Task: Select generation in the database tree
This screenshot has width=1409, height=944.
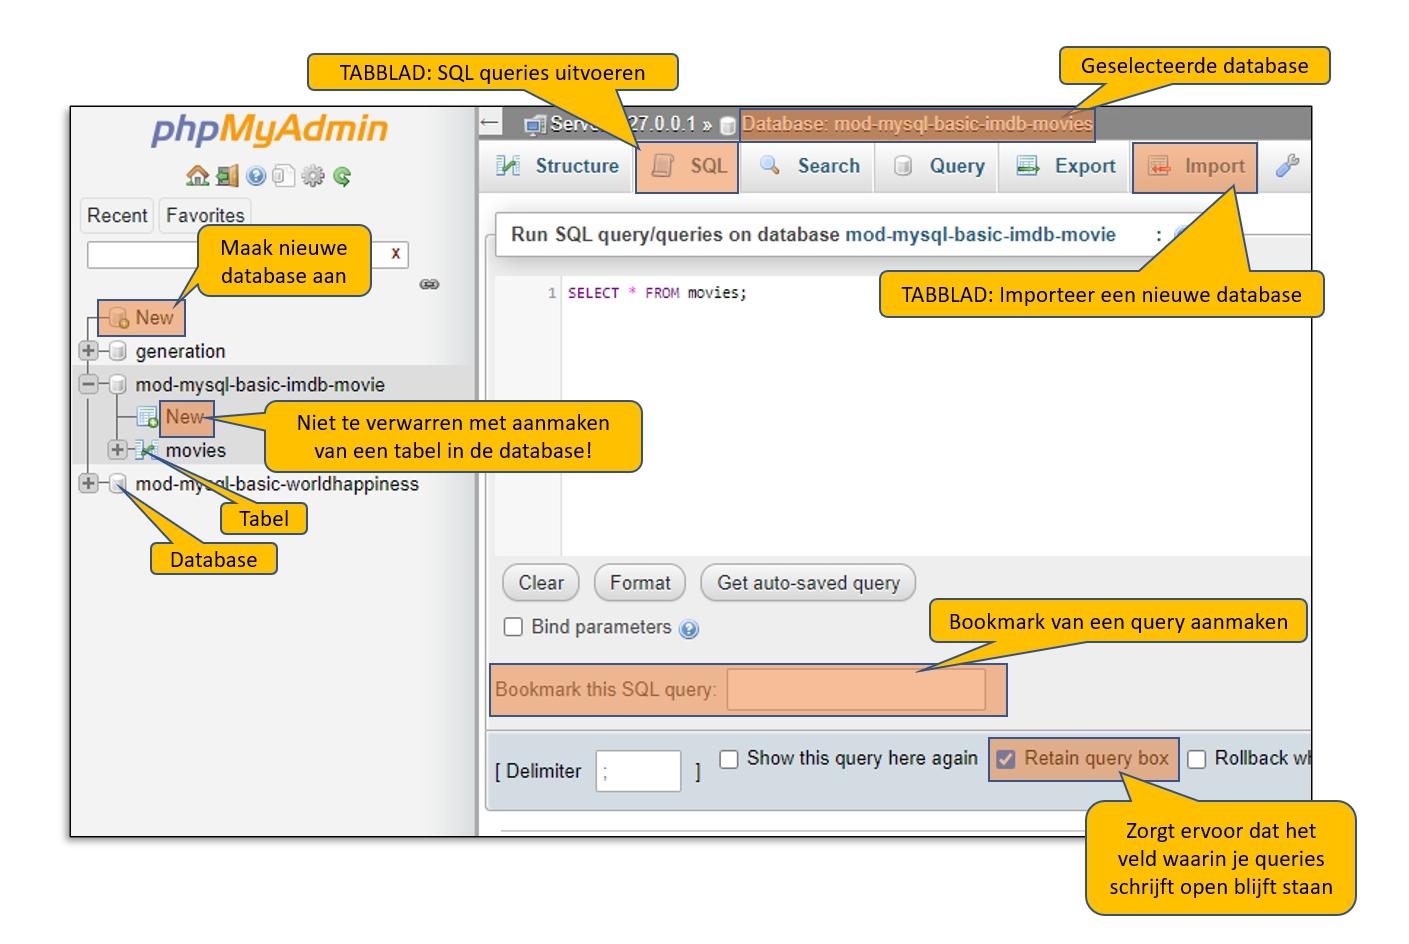Action: (180, 351)
